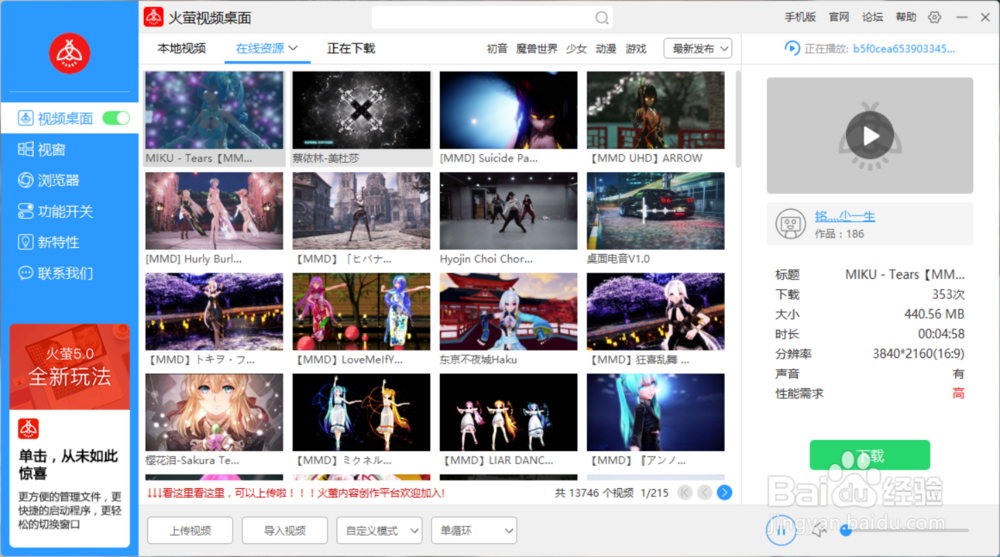The width and height of the screenshot is (1000, 557).
Task: Select the 【MMD】狂喜乱舞 thumbnail
Action: (x=656, y=311)
